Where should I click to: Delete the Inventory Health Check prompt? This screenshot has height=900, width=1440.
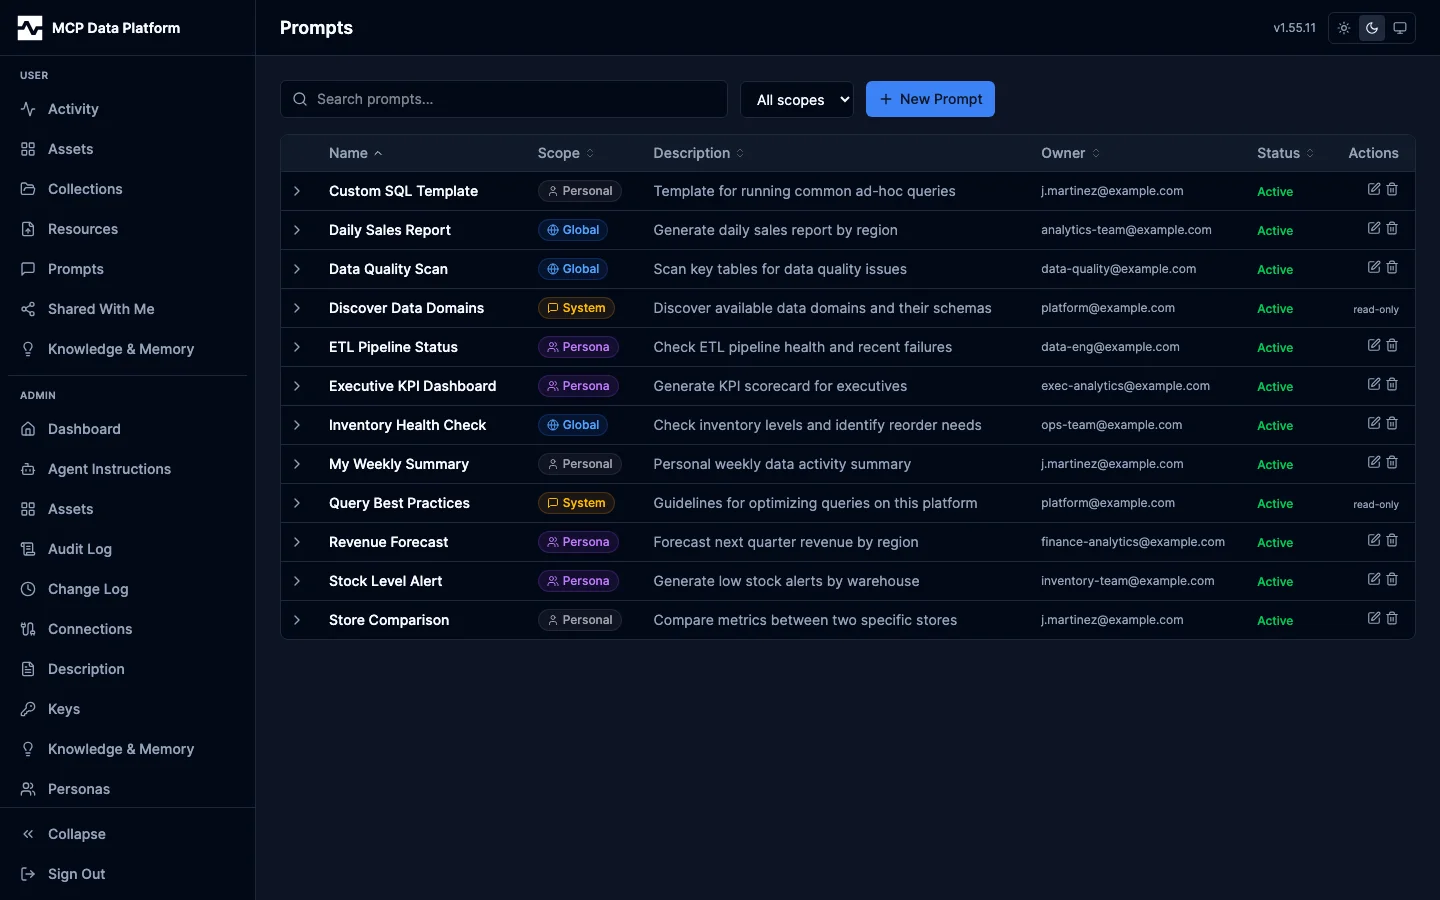pos(1392,423)
